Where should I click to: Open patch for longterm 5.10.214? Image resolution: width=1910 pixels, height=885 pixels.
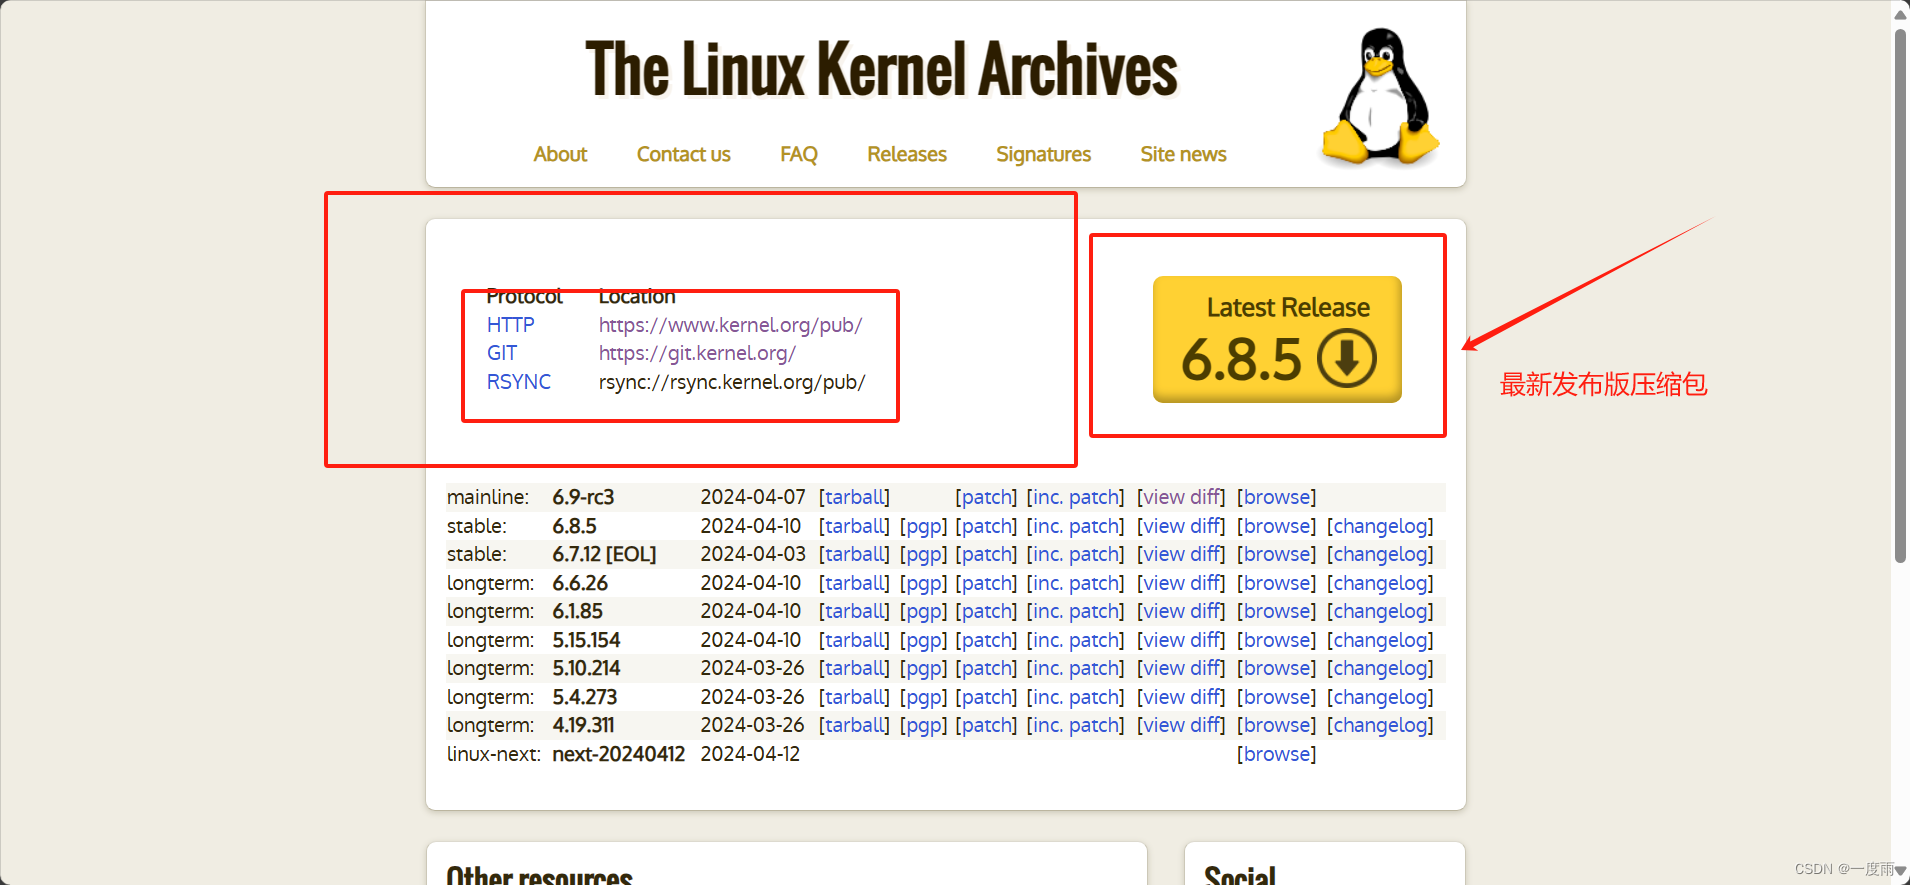[x=987, y=668]
